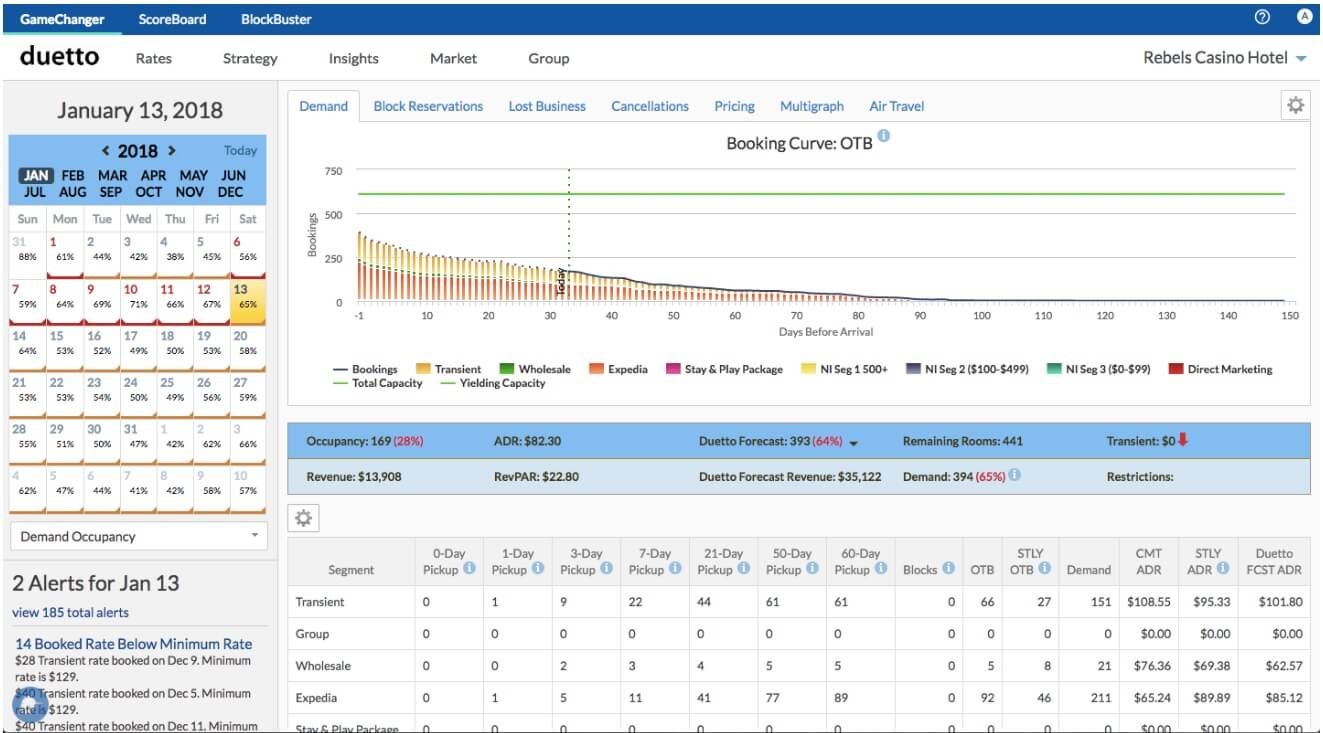Switch to BlockBuster tab
The width and height of the screenshot is (1323, 733).
tap(276, 19)
